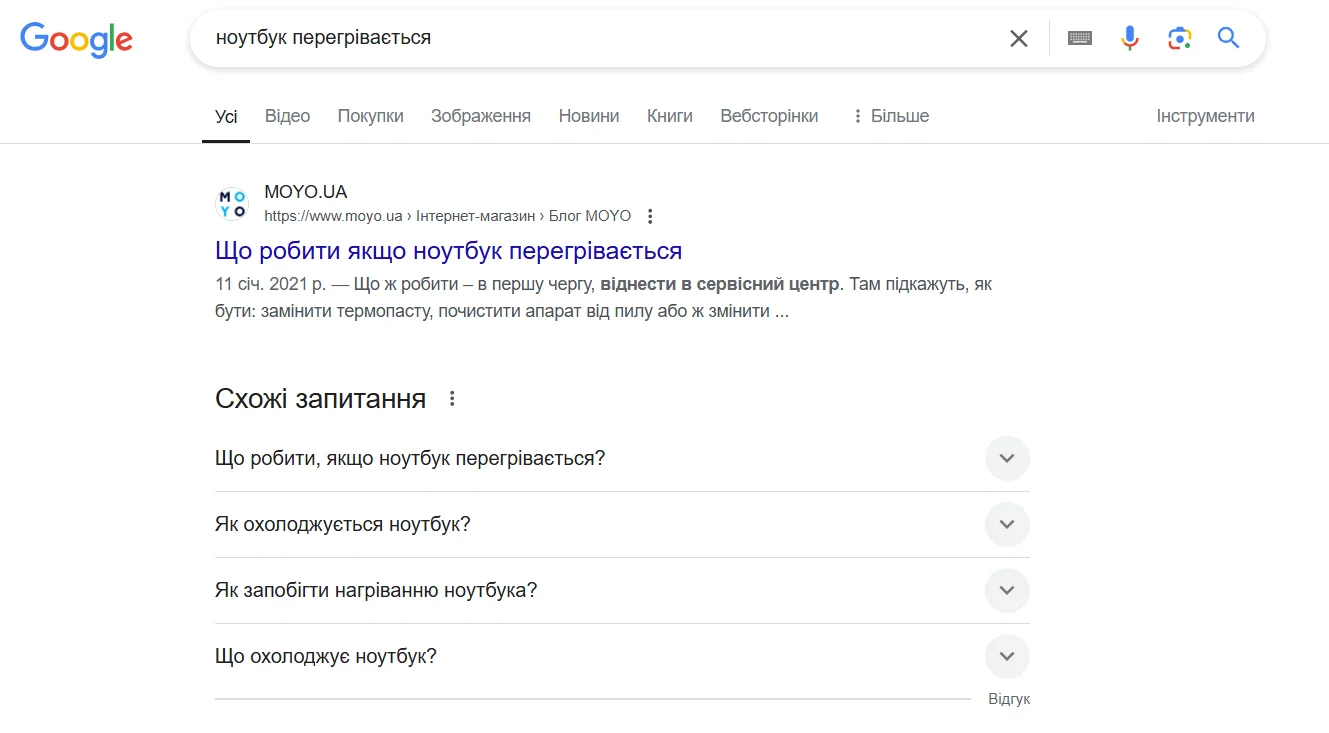Expand chevron for Як охолоджується ноутбук?

tap(1007, 524)
